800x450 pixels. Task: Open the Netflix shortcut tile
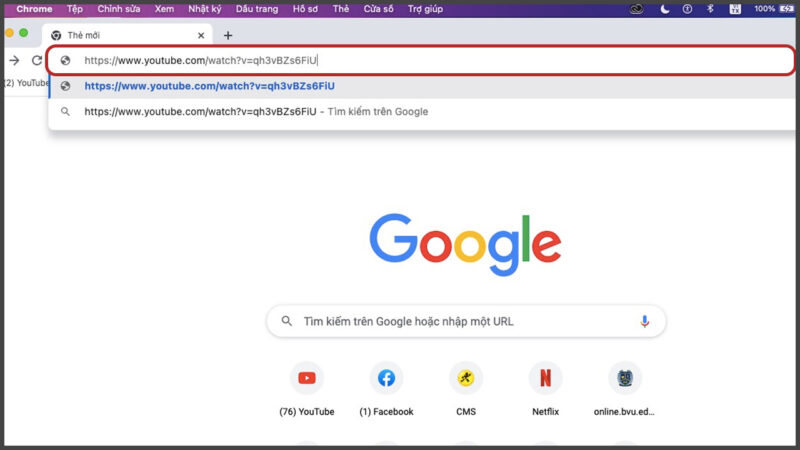(x=545, y=378)
